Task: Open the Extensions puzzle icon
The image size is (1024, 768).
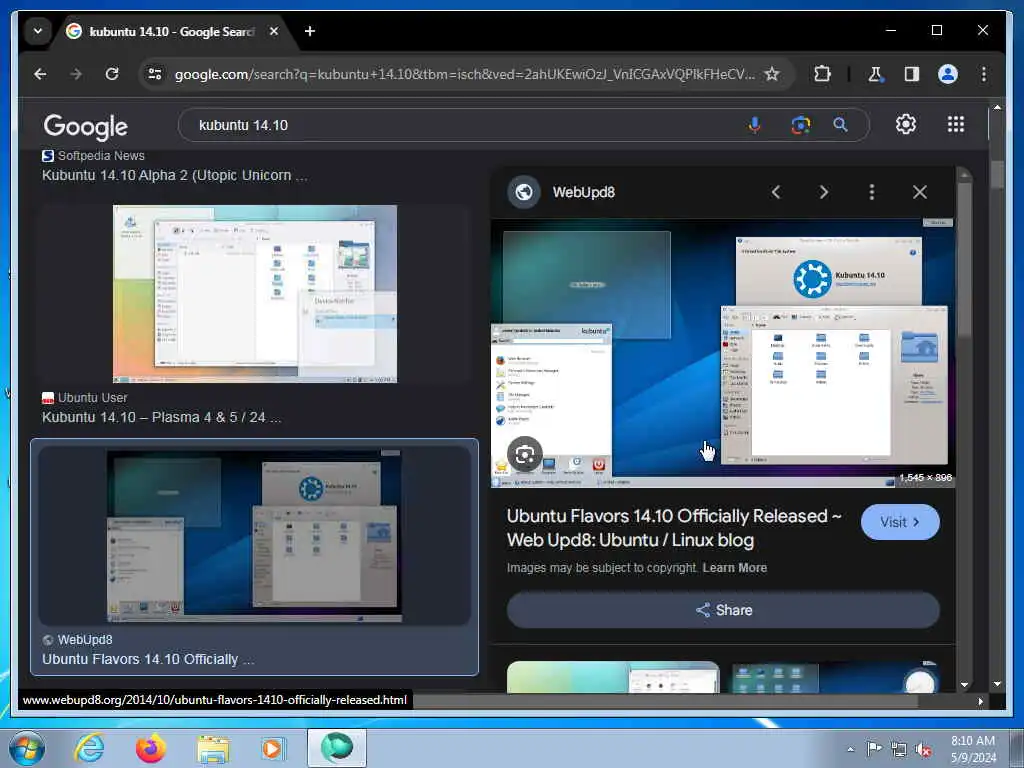Action: click(822, 74)
